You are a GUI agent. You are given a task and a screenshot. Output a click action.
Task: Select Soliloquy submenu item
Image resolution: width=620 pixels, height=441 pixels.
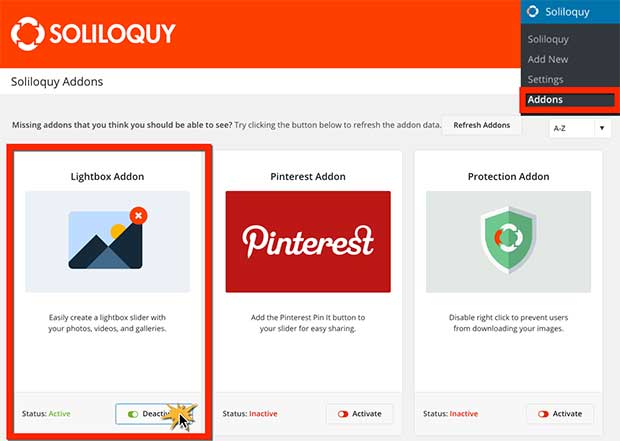point(548,39)
